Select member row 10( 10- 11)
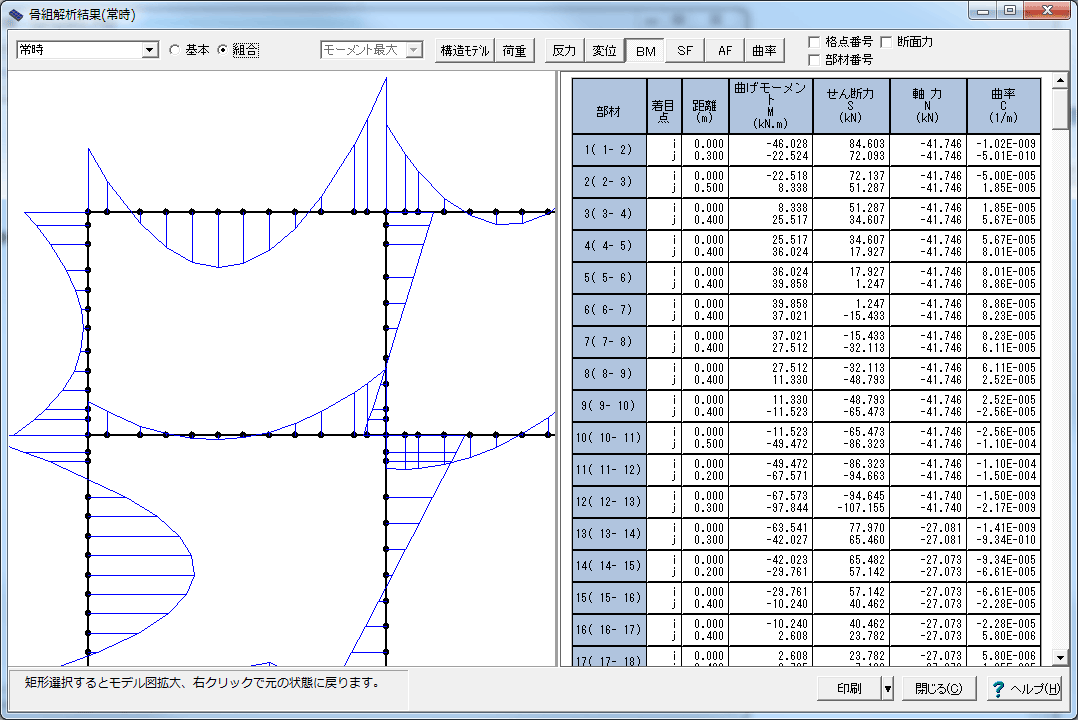The width and height of the screenshot is (1078, 720). [609, 437]
